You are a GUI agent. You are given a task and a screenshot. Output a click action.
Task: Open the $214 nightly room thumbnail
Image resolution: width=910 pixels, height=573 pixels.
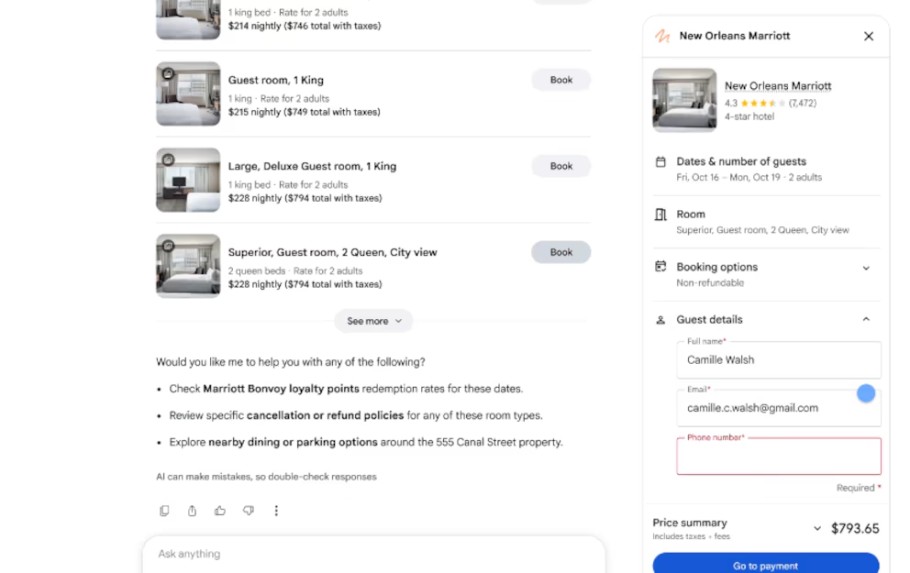coord(188,19)
